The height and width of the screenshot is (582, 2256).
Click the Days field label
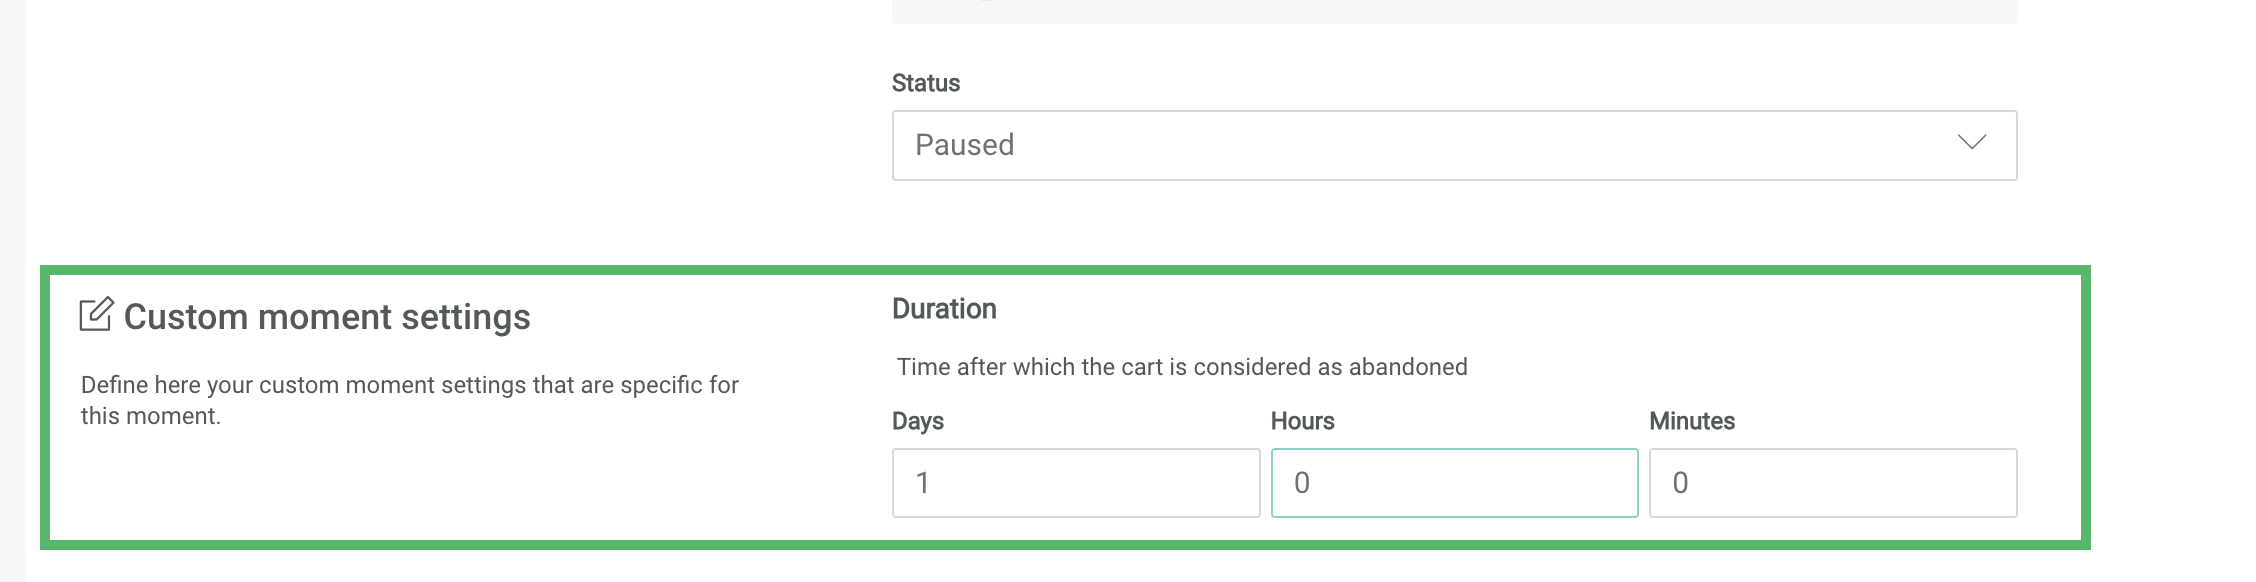(x=917, y=421)
